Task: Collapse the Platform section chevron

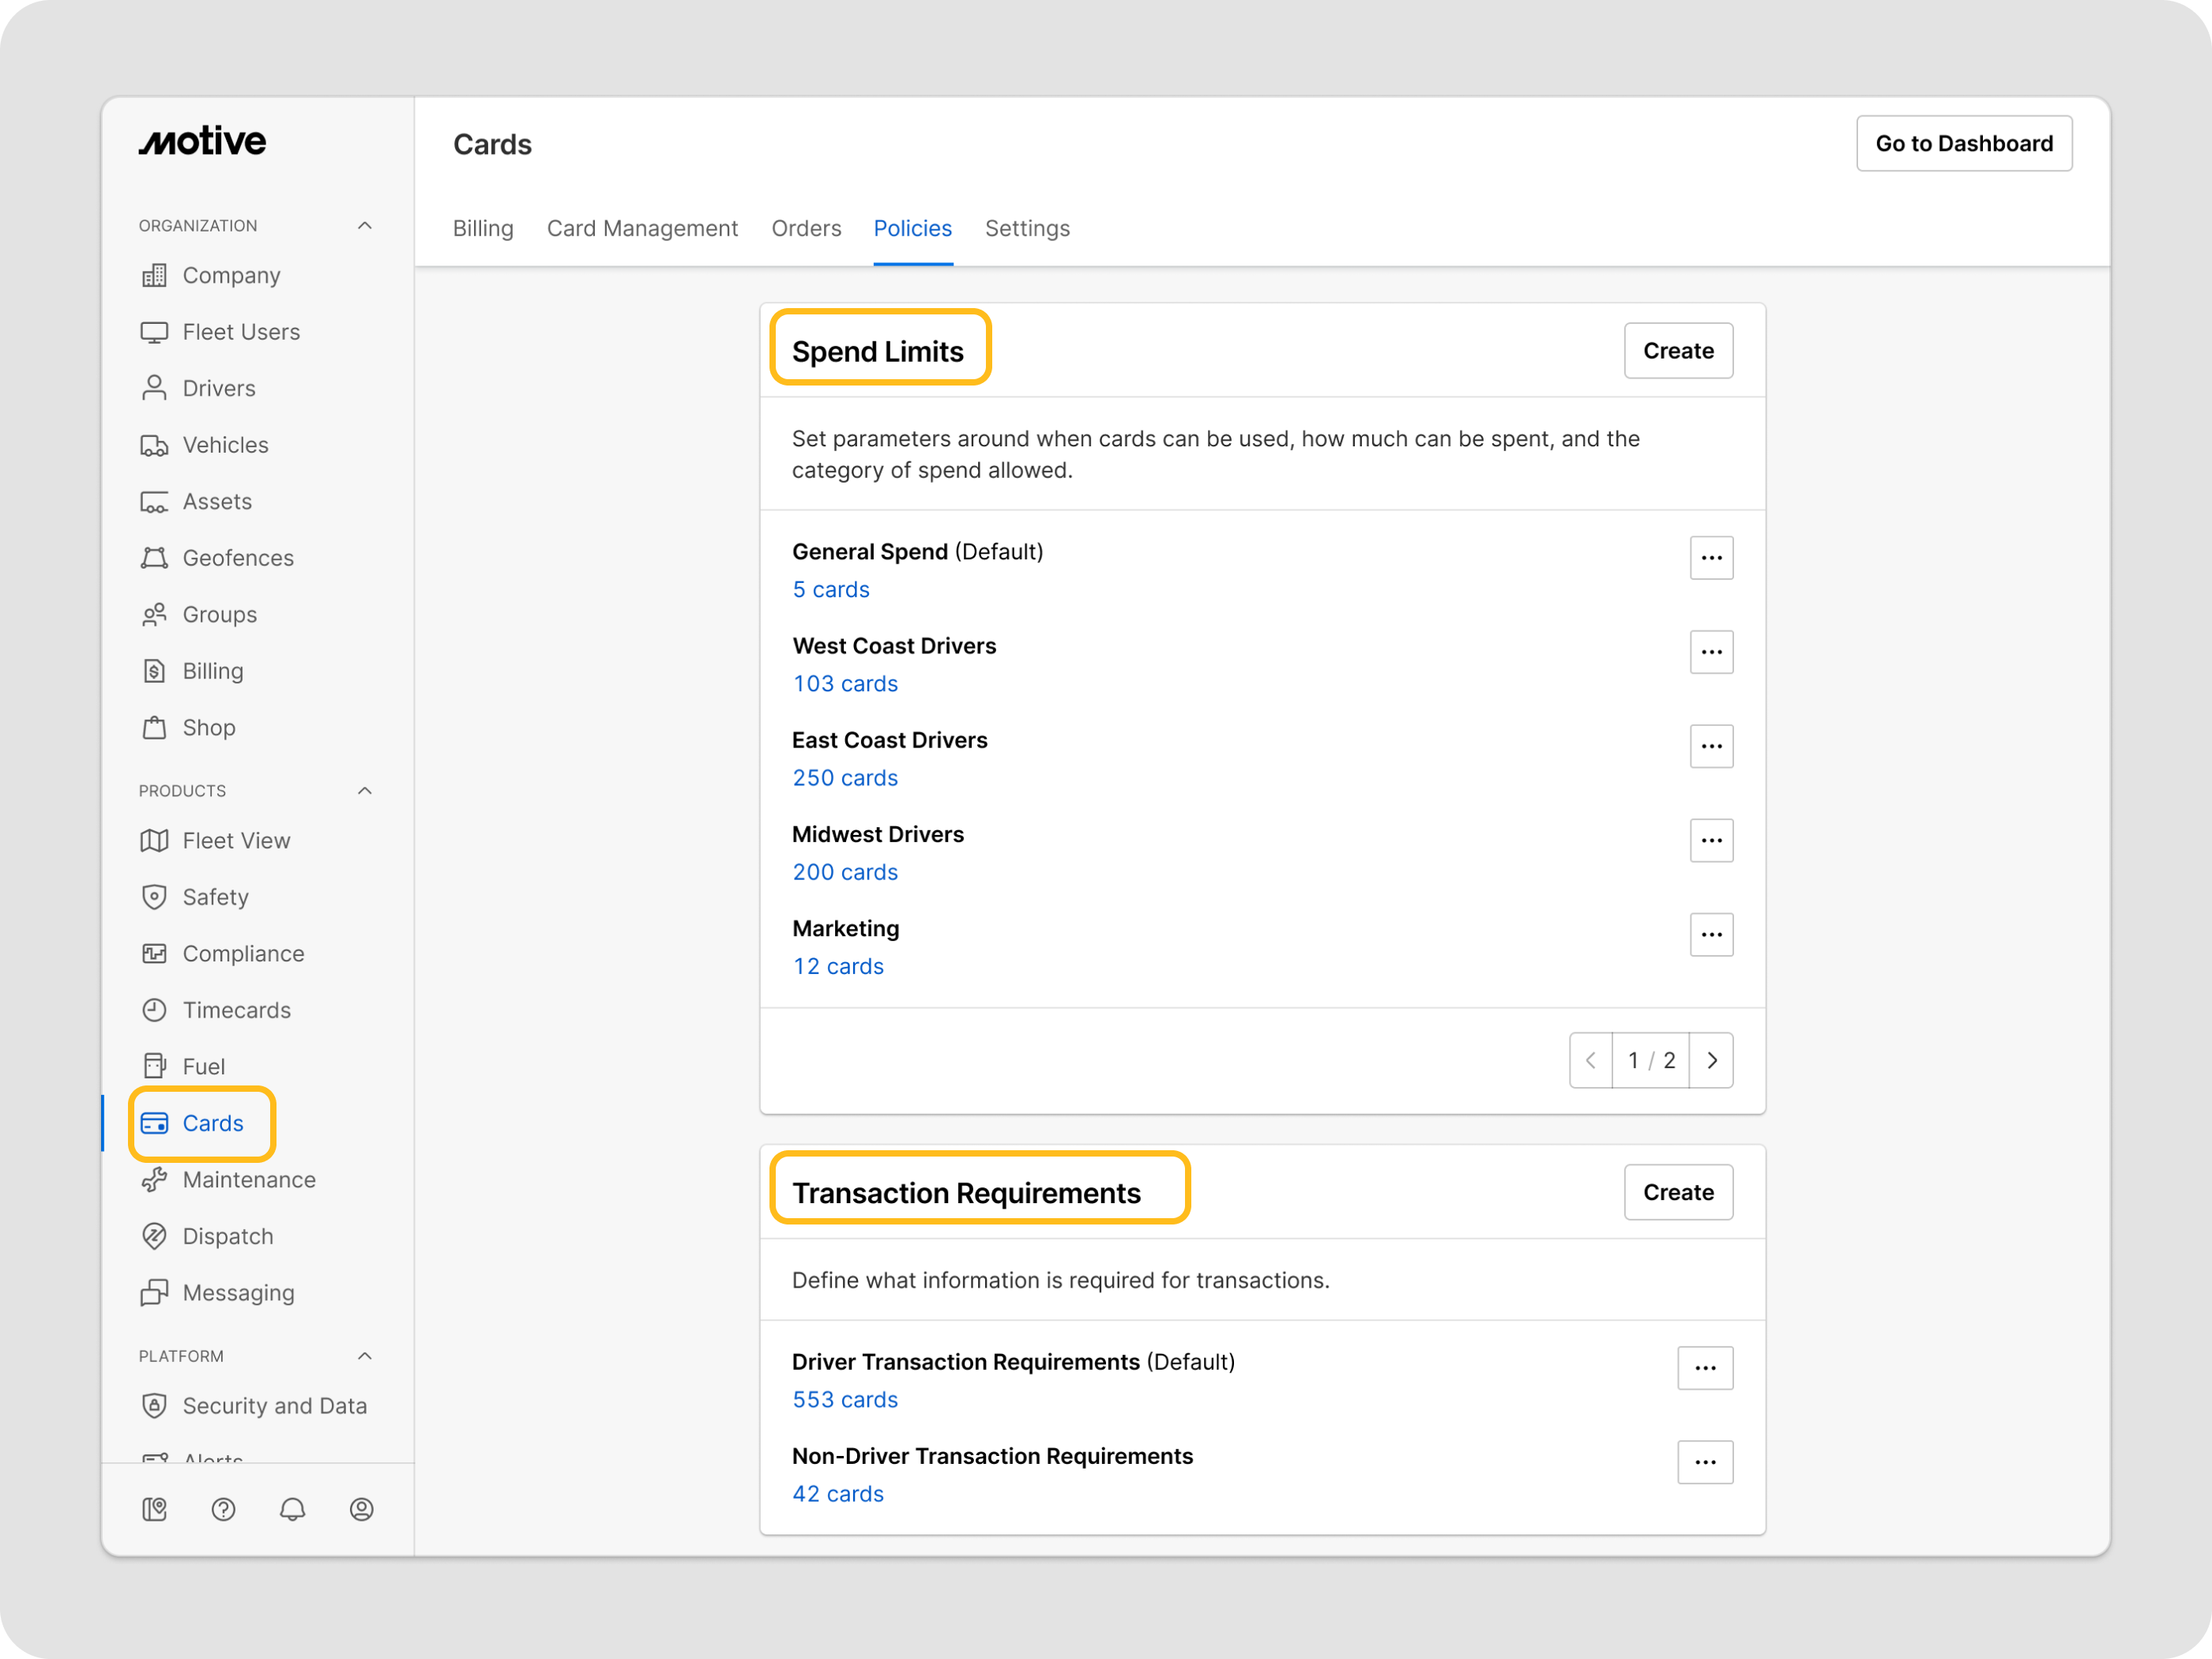Action: pyautogui.click(x=365, y=1356)
